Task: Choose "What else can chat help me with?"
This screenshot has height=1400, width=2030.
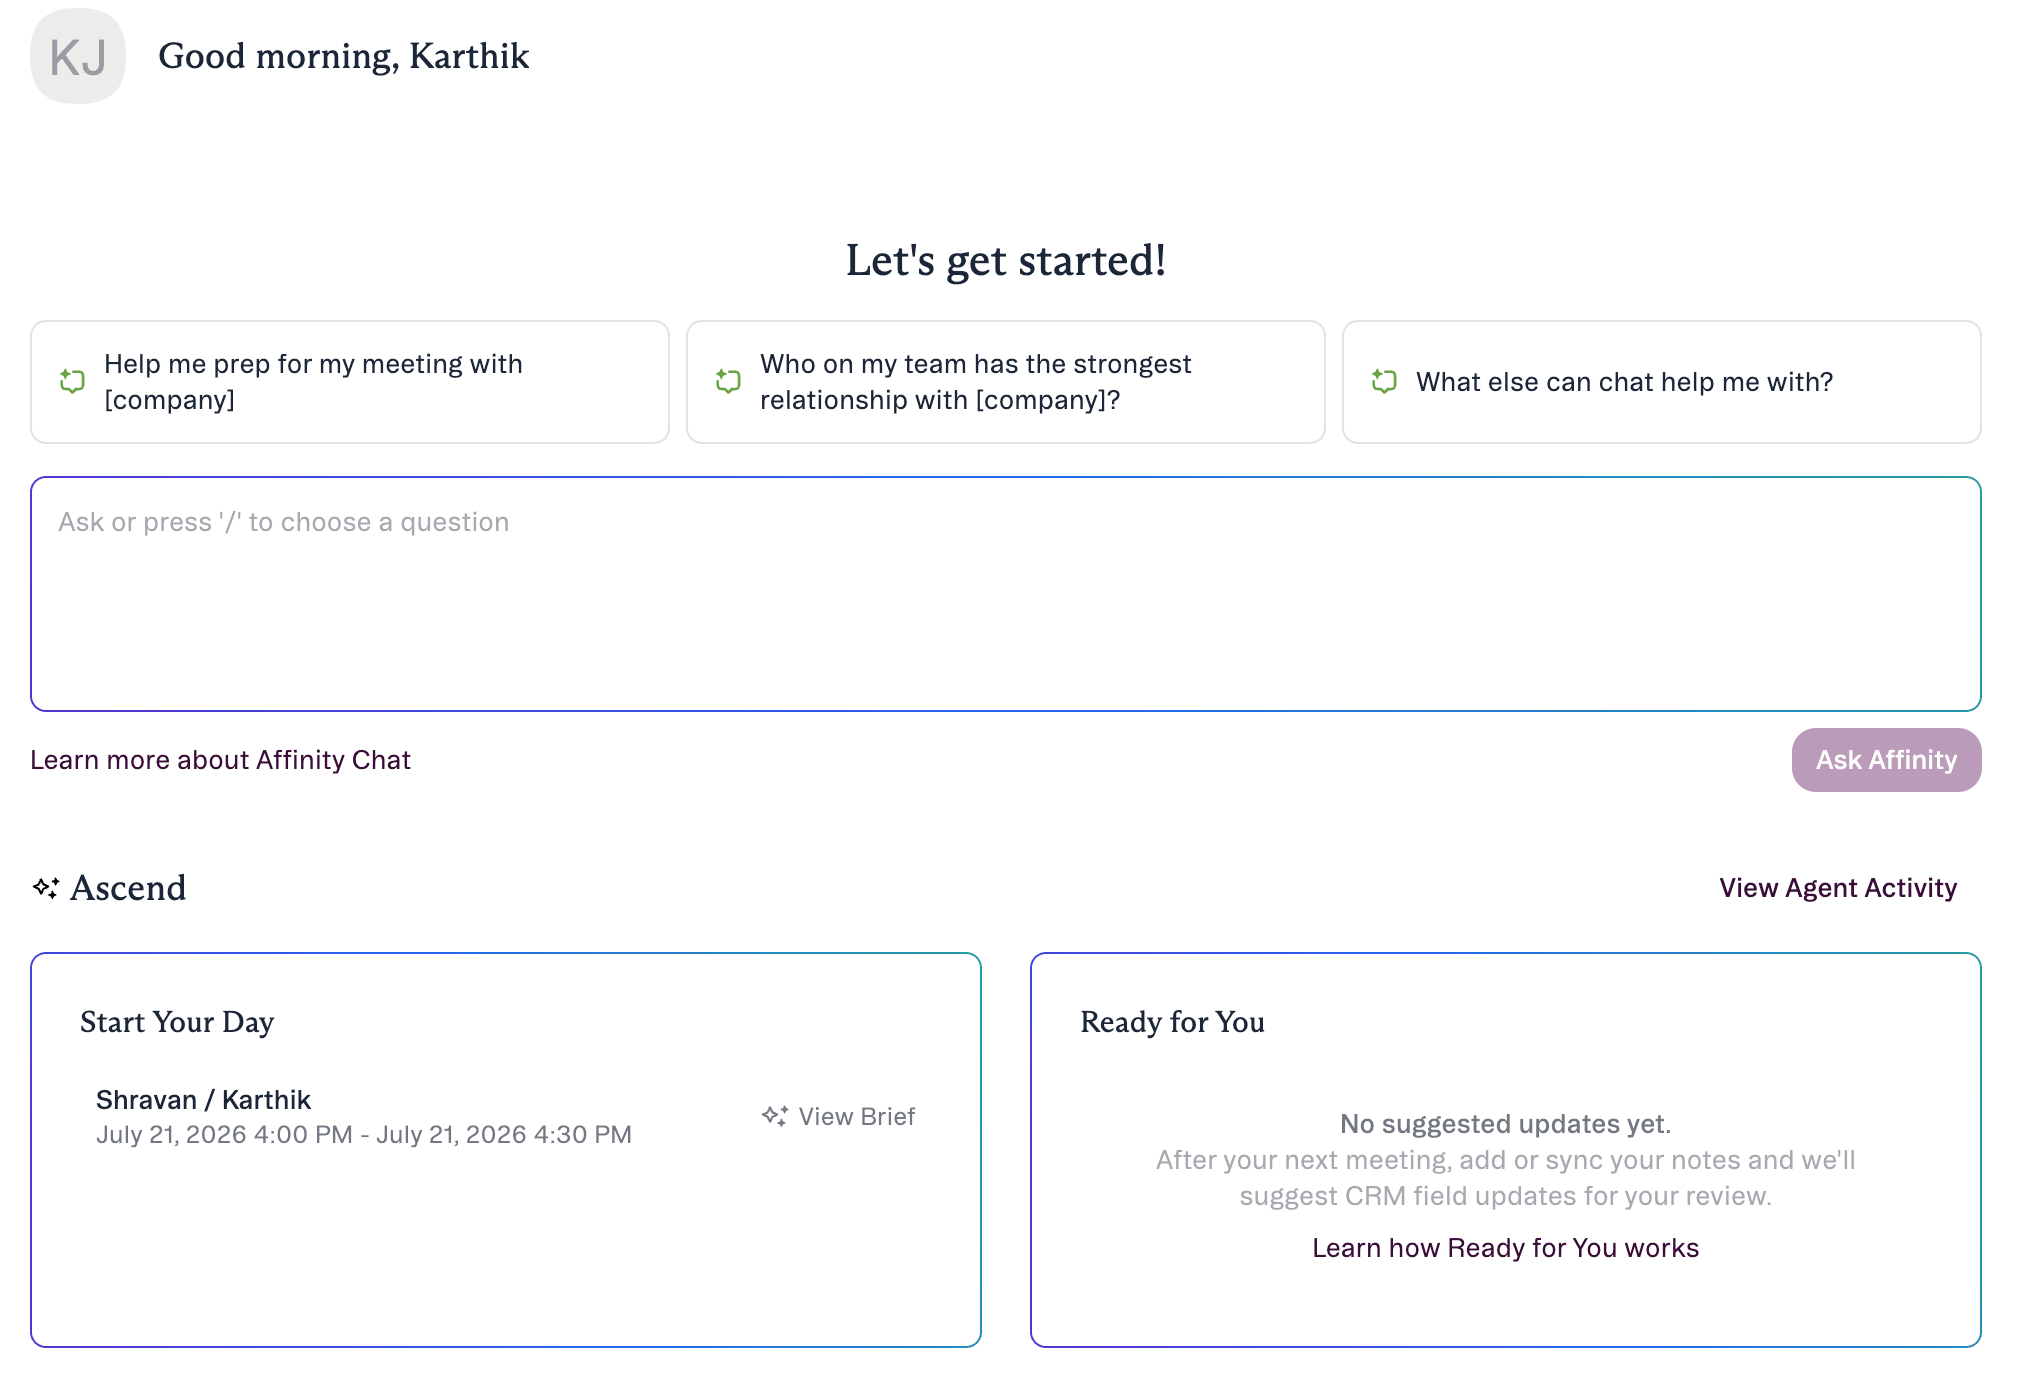Action: click(x=1662, y=382)
